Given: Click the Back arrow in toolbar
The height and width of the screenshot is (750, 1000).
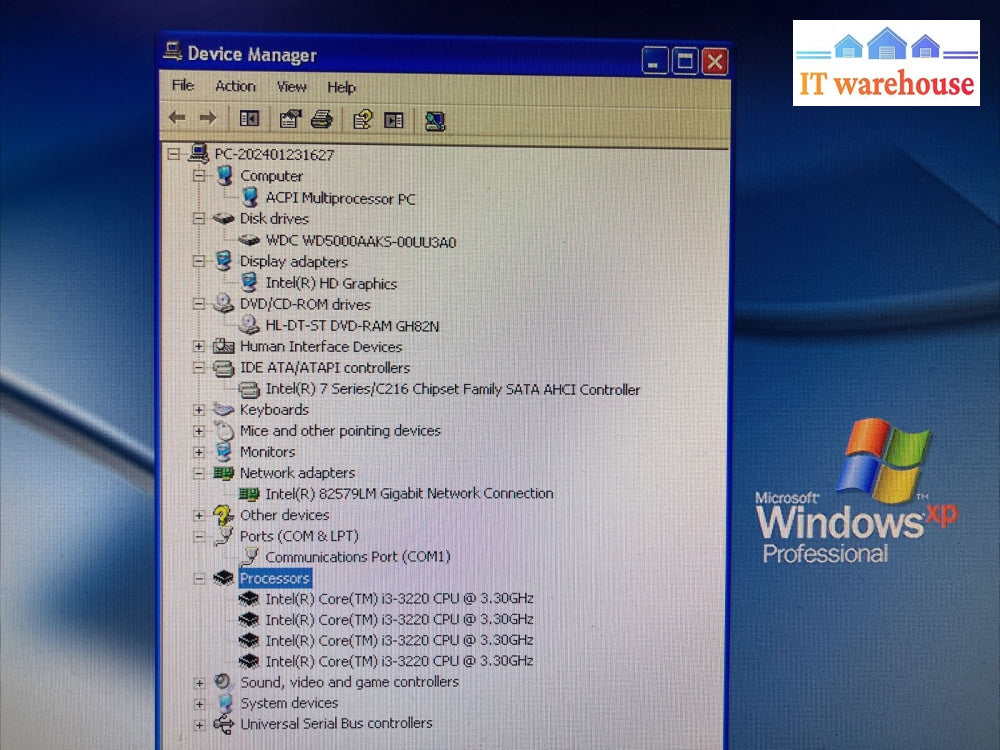Looking at the screenshot, I should coord(177,118).
